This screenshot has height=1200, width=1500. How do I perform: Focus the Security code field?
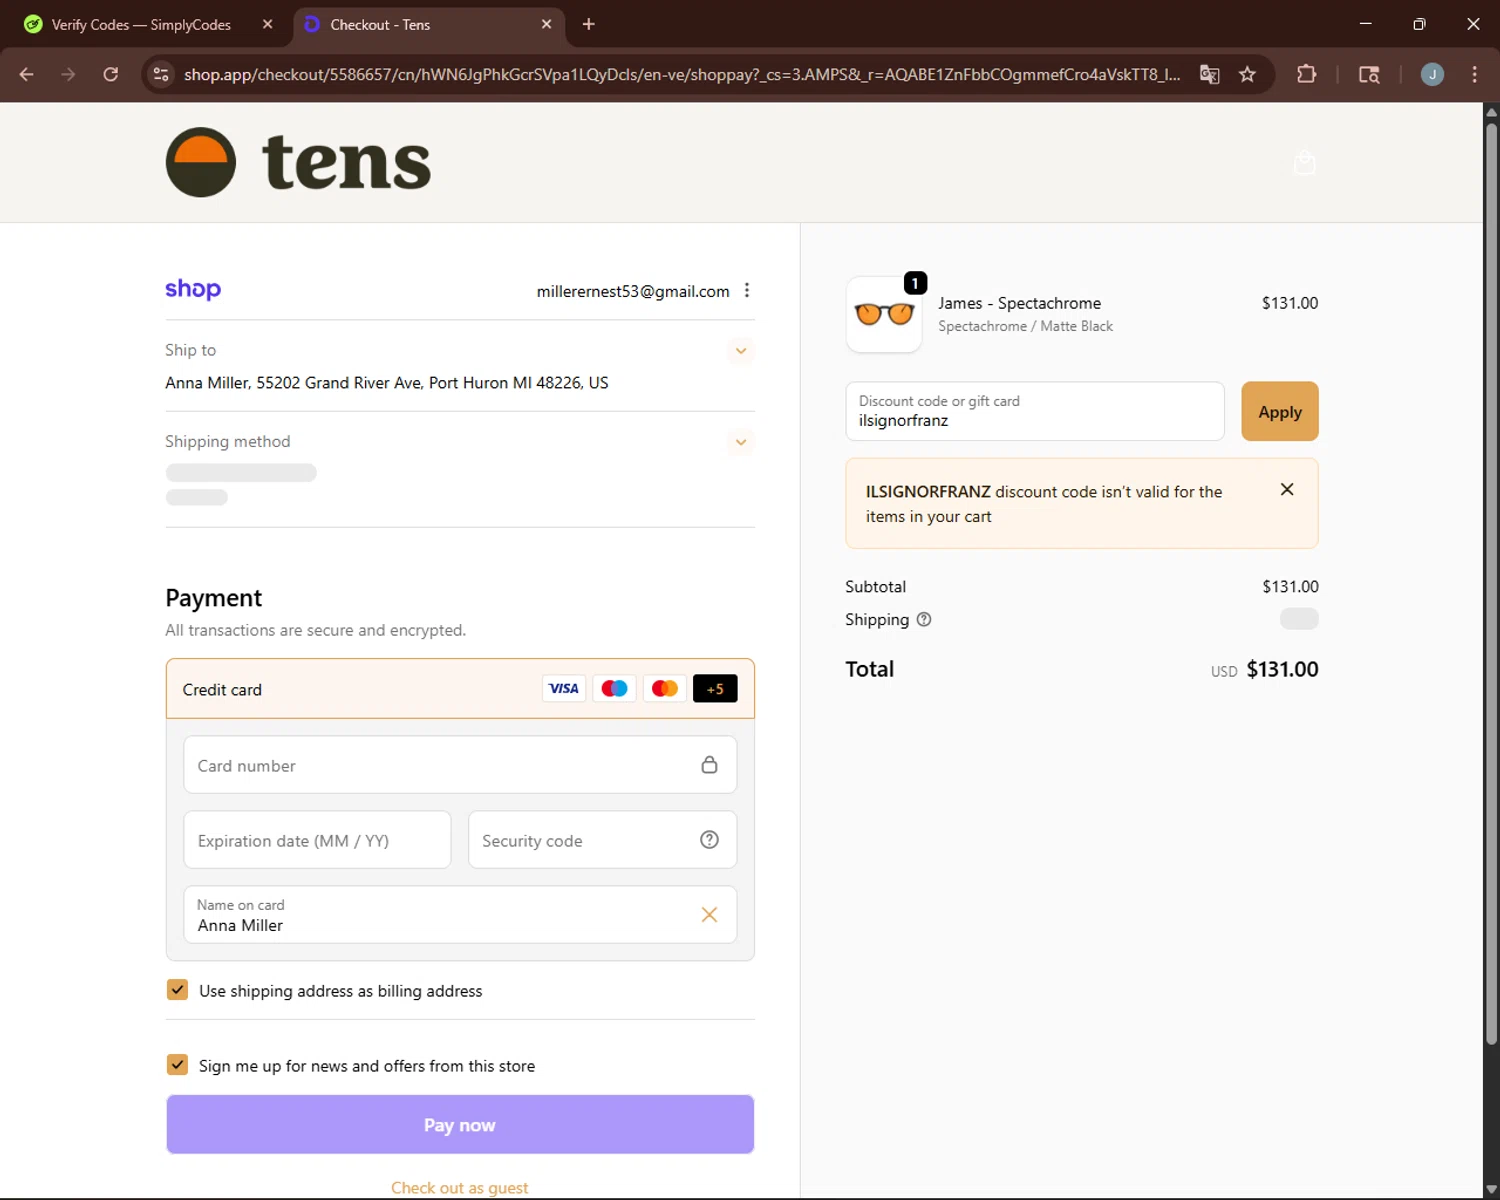coord(603,840)
